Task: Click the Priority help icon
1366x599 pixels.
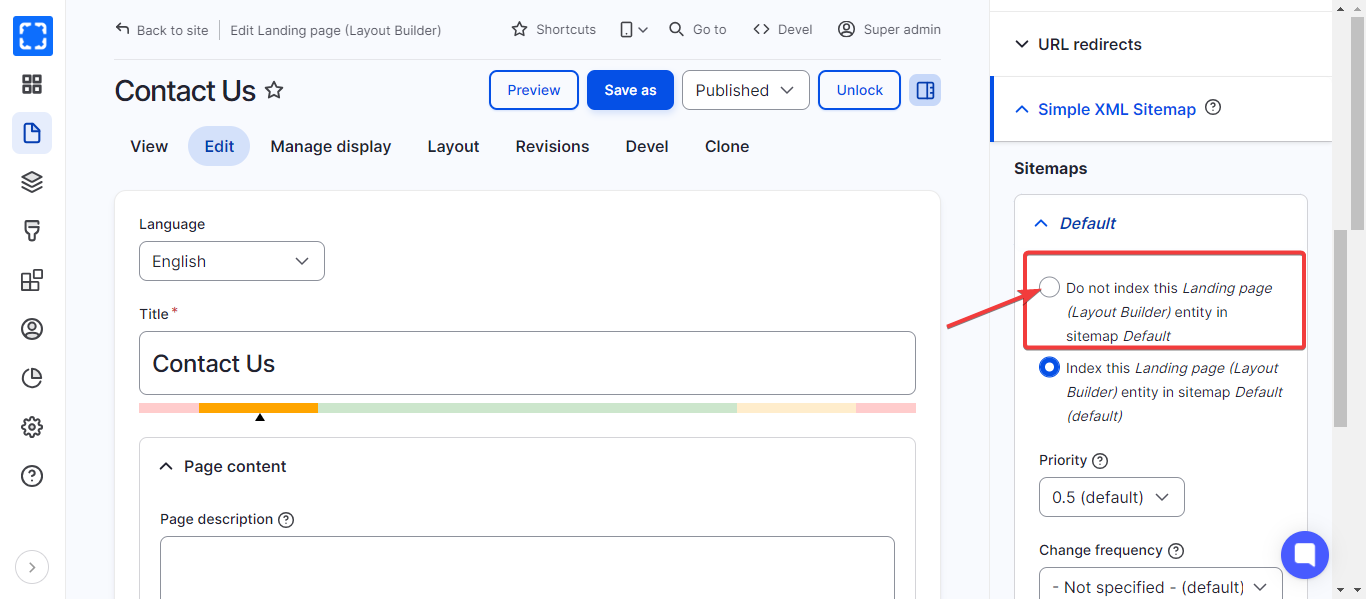Action: pyautogui.click(x=1100, y=461)
